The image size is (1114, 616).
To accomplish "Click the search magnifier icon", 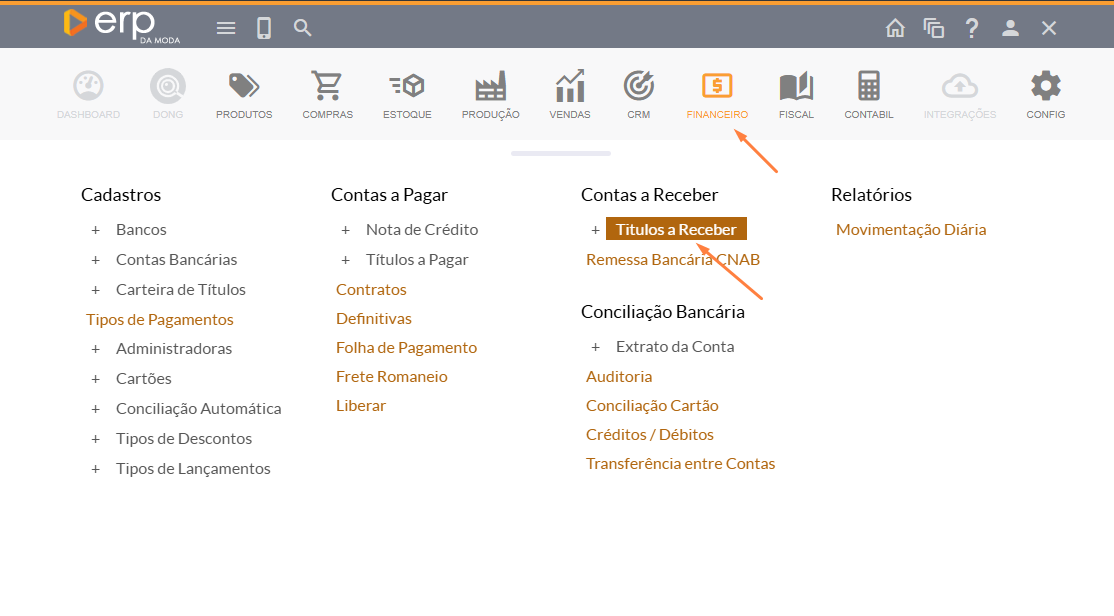I will coord(302,28).
